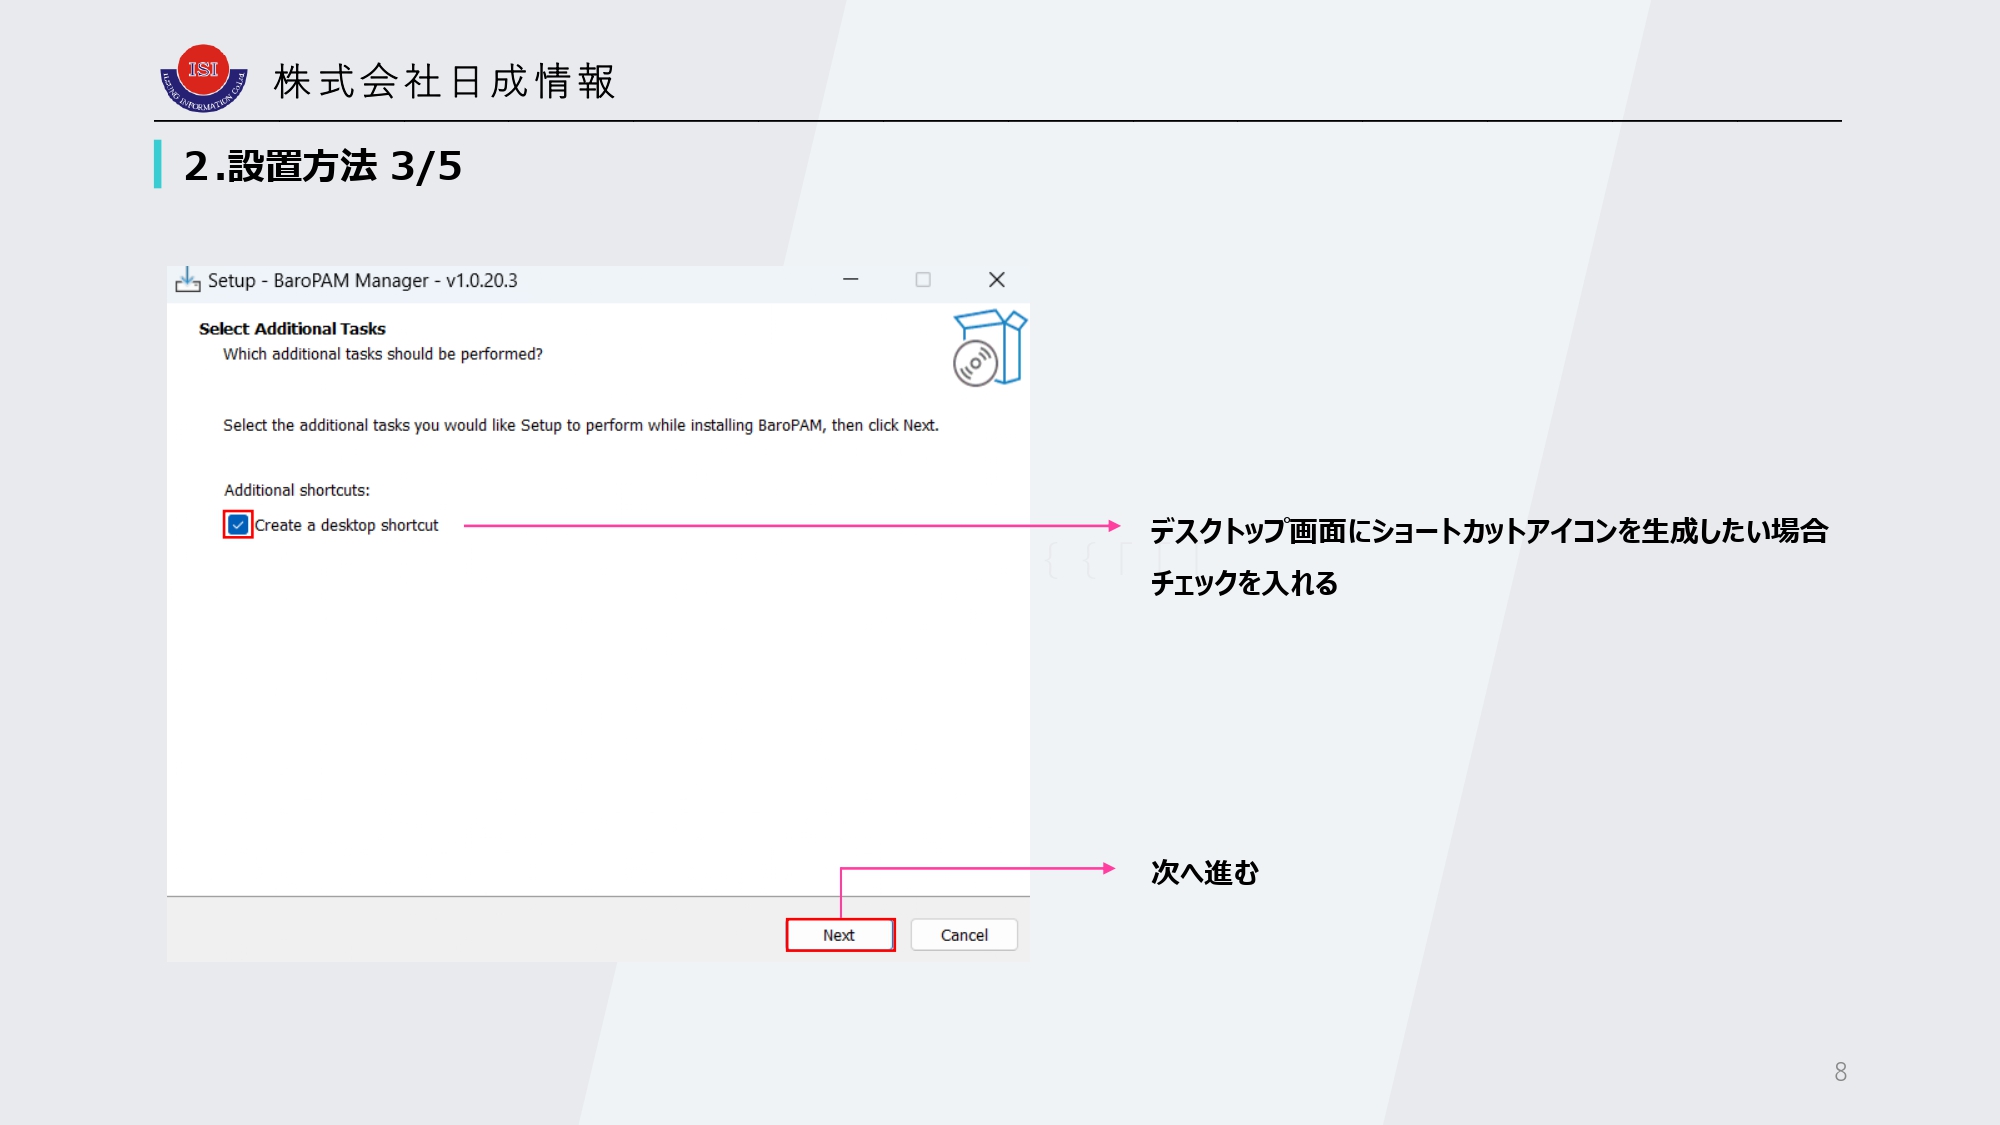Click the setup installer icon in title bar

pos(188,280)
